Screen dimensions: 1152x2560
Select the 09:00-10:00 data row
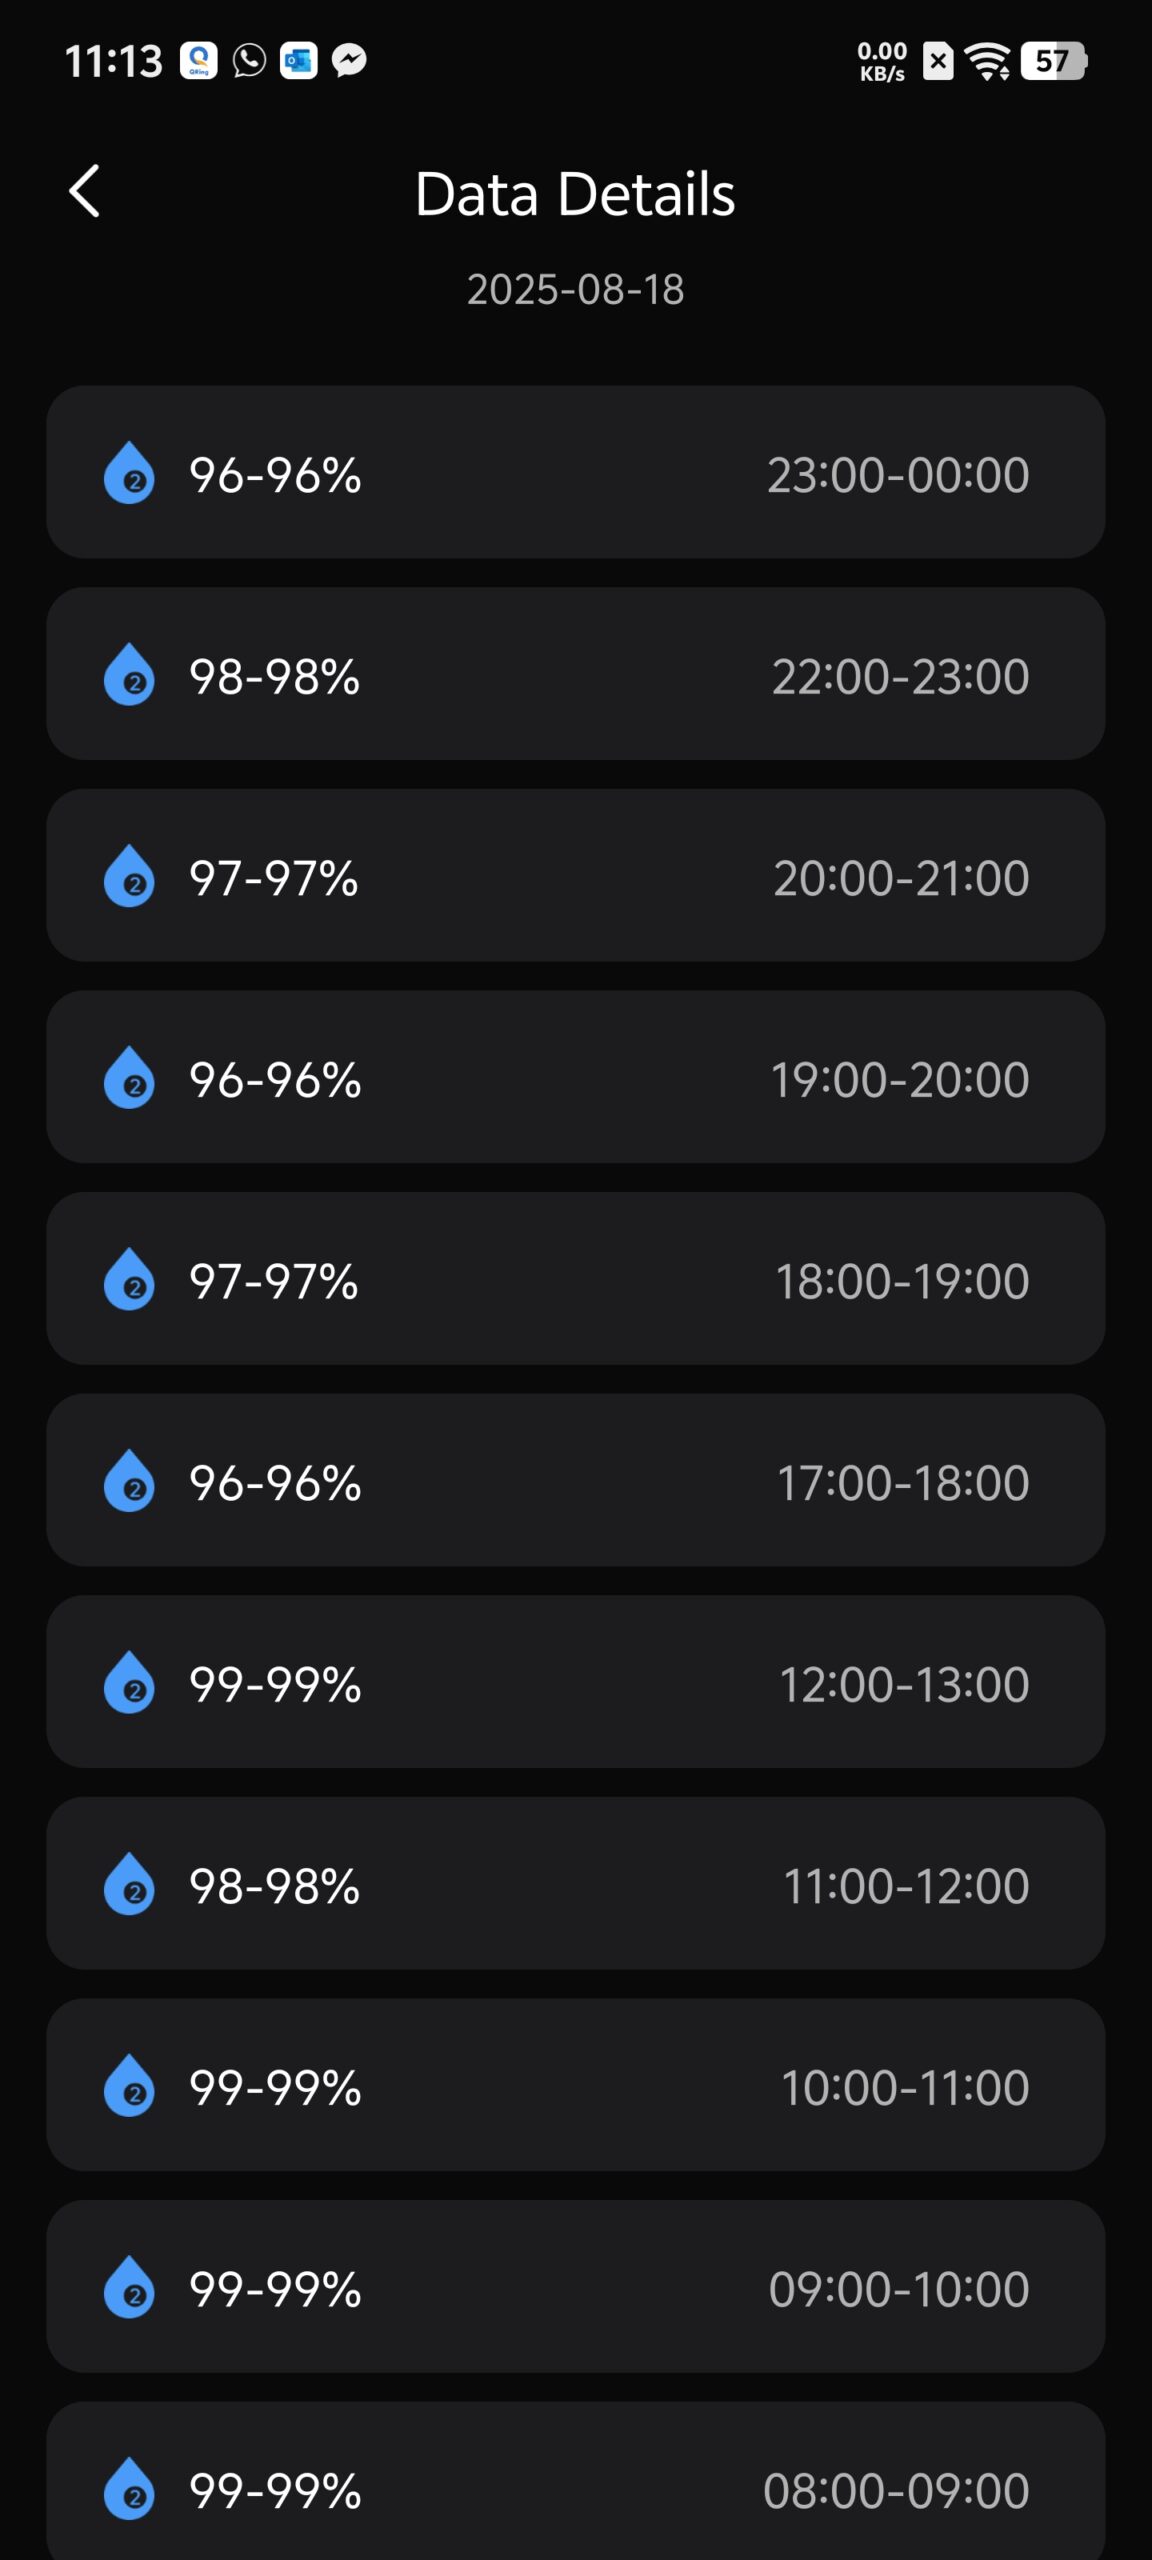click(576, 2287)
